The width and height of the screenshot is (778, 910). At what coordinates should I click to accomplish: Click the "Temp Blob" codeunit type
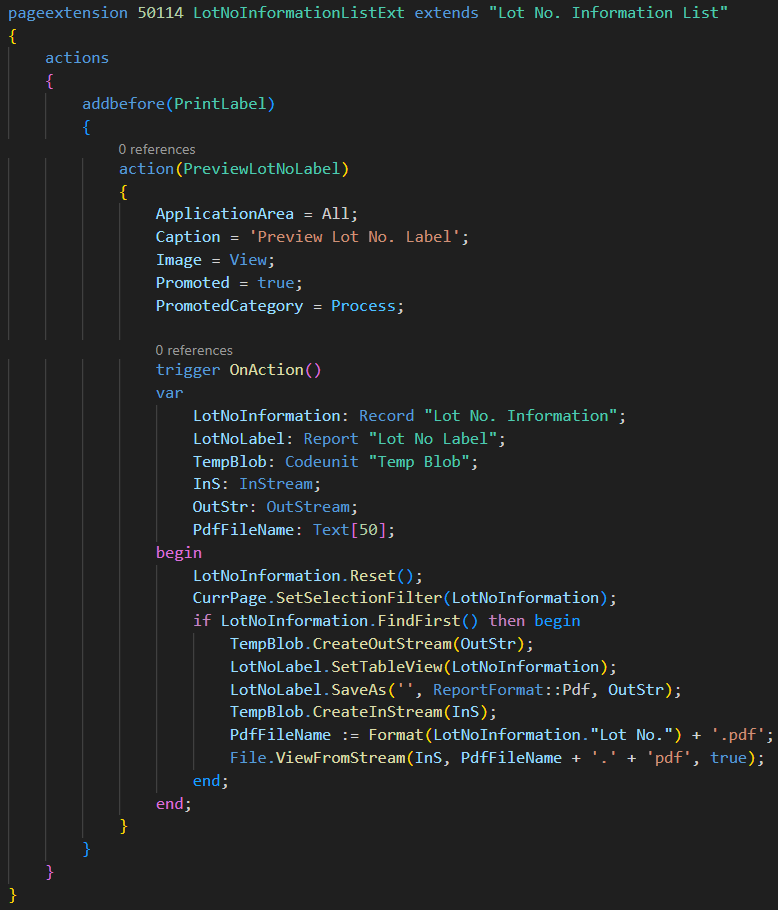pyautogui.click(x=423, y=461)
